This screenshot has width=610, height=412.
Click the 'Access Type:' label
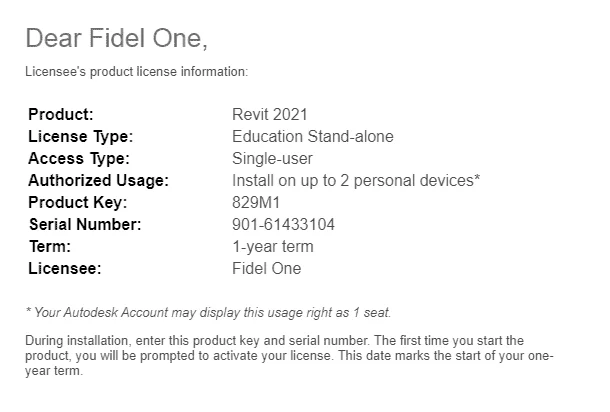[x=79, y=159]
